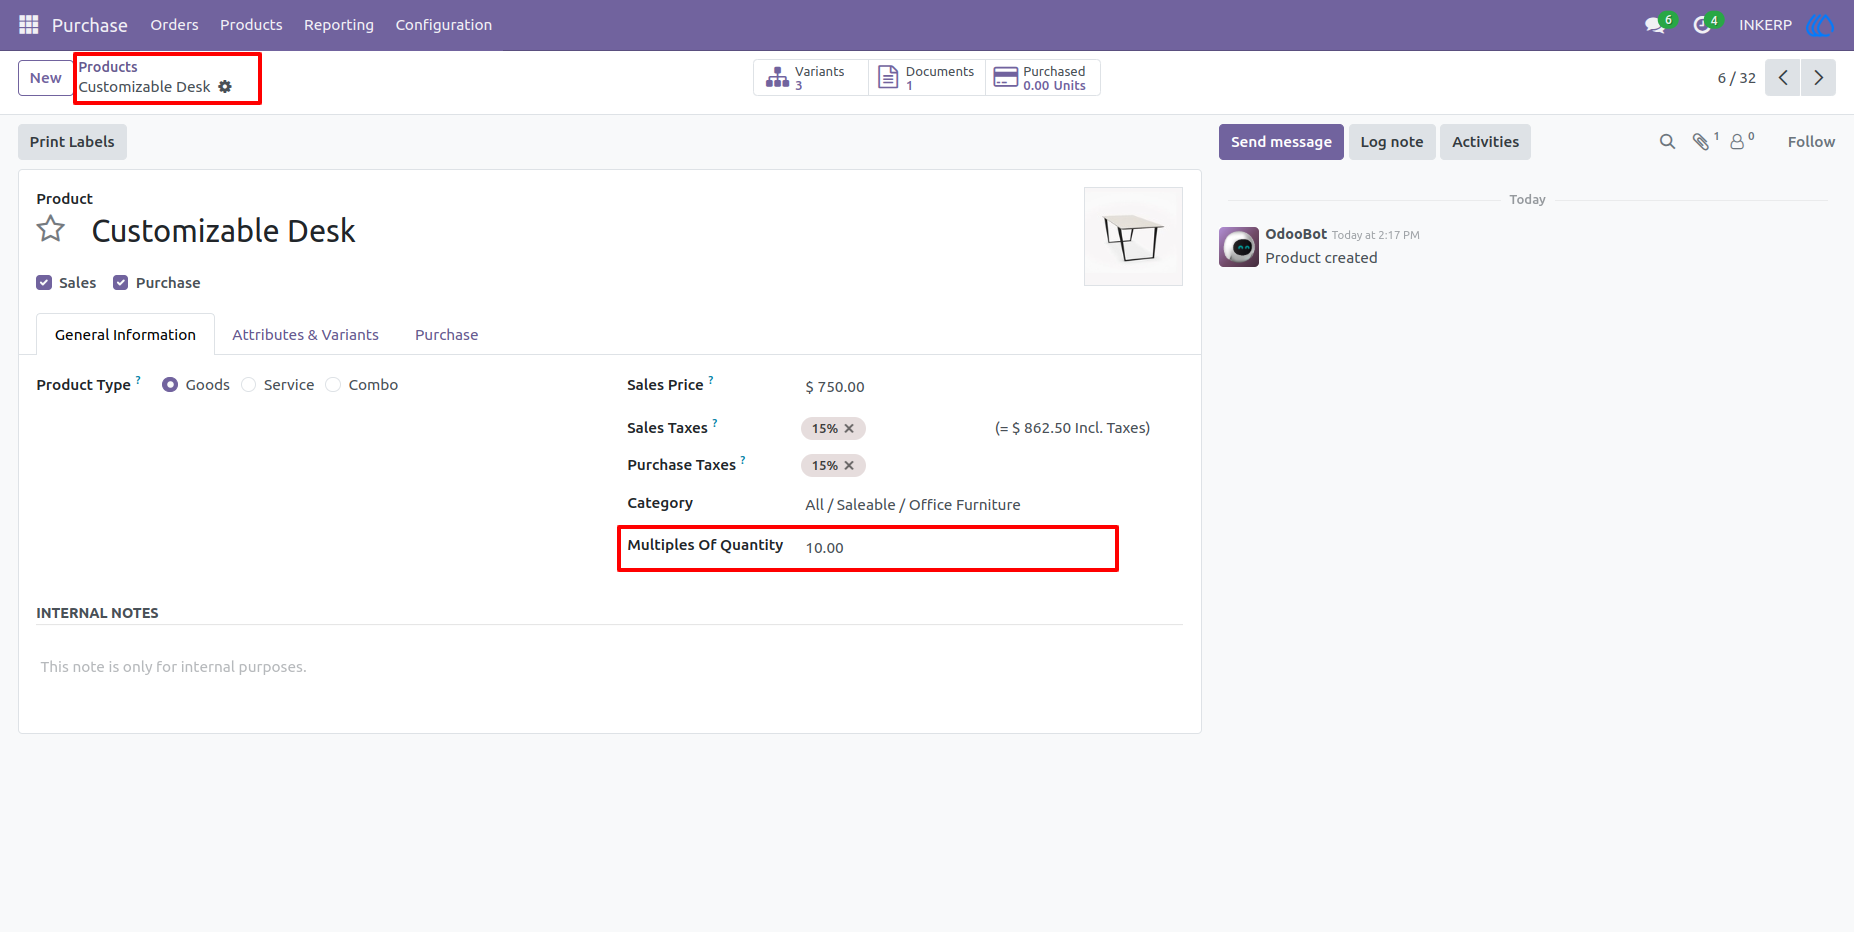The image size is (1854, 932).
Task: Click the Activities button
Action: click(1485, 142)
